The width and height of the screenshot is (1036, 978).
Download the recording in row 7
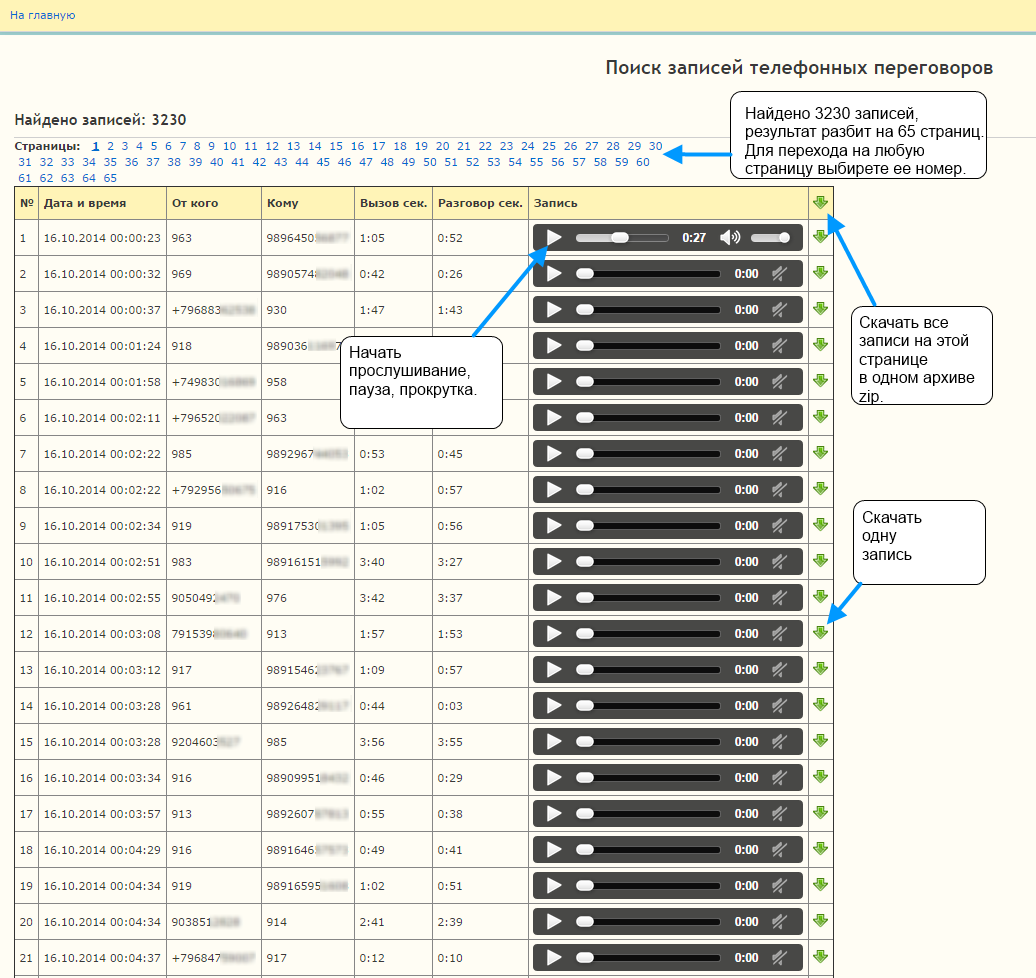[x=821, y=453]
